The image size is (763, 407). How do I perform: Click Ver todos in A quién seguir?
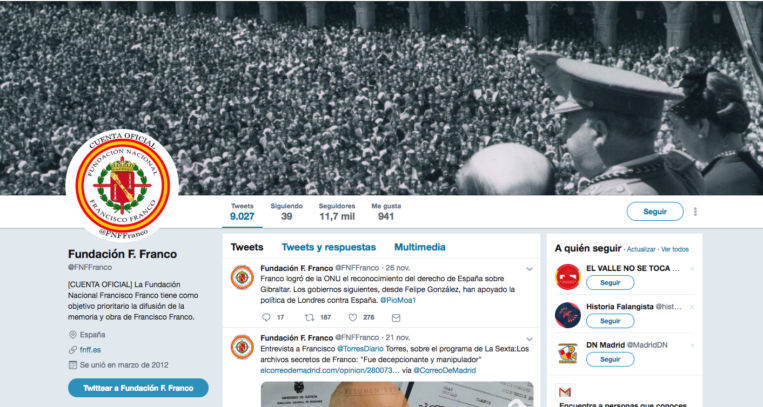click(x=675, y=249)
